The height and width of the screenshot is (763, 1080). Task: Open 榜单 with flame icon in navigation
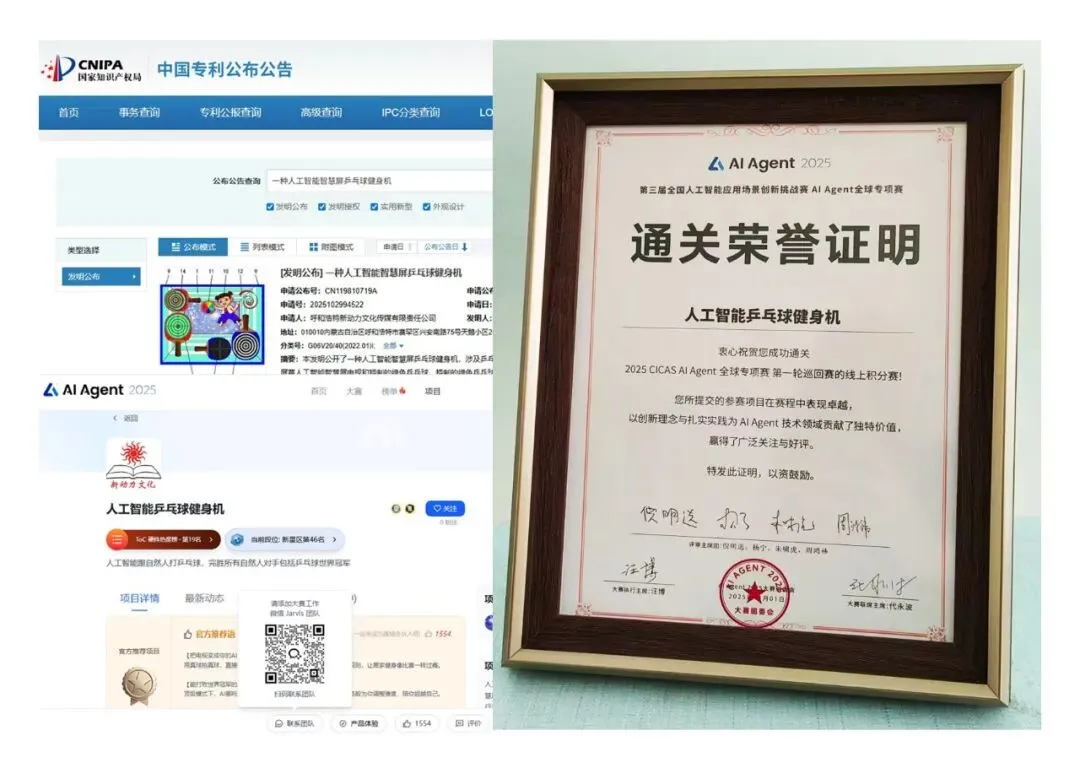tap(393, 391)
